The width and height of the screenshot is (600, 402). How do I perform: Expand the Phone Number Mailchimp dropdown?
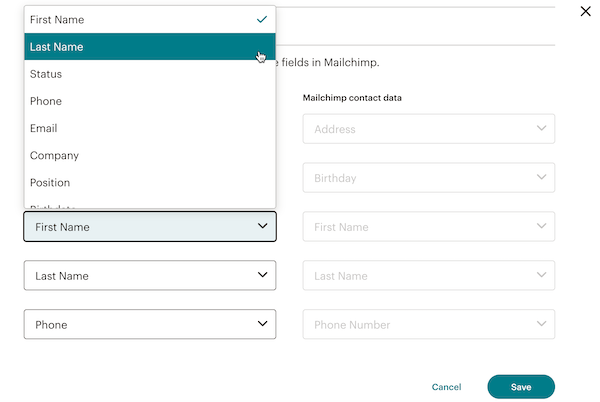pos(428,324)
